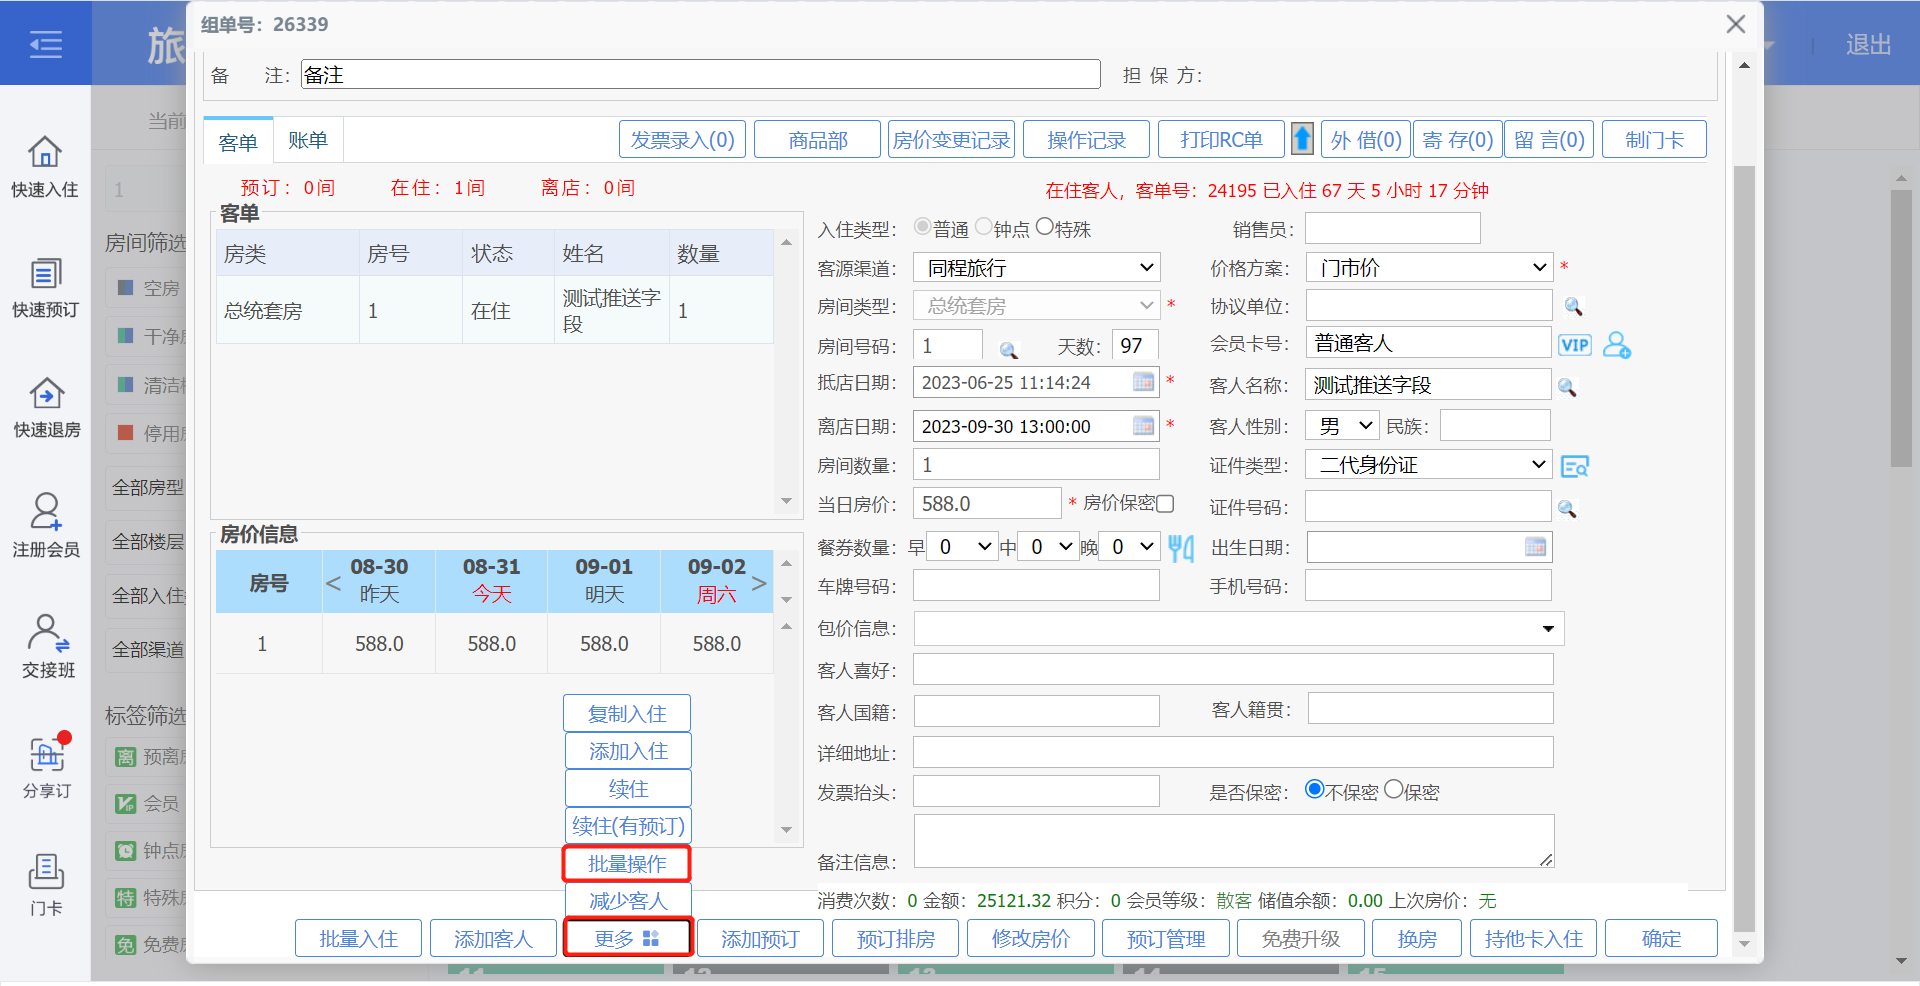Open 快速入住 house icon in sidebar
The height and width of the screenshot is (986, 1920).
pos(45,152)
